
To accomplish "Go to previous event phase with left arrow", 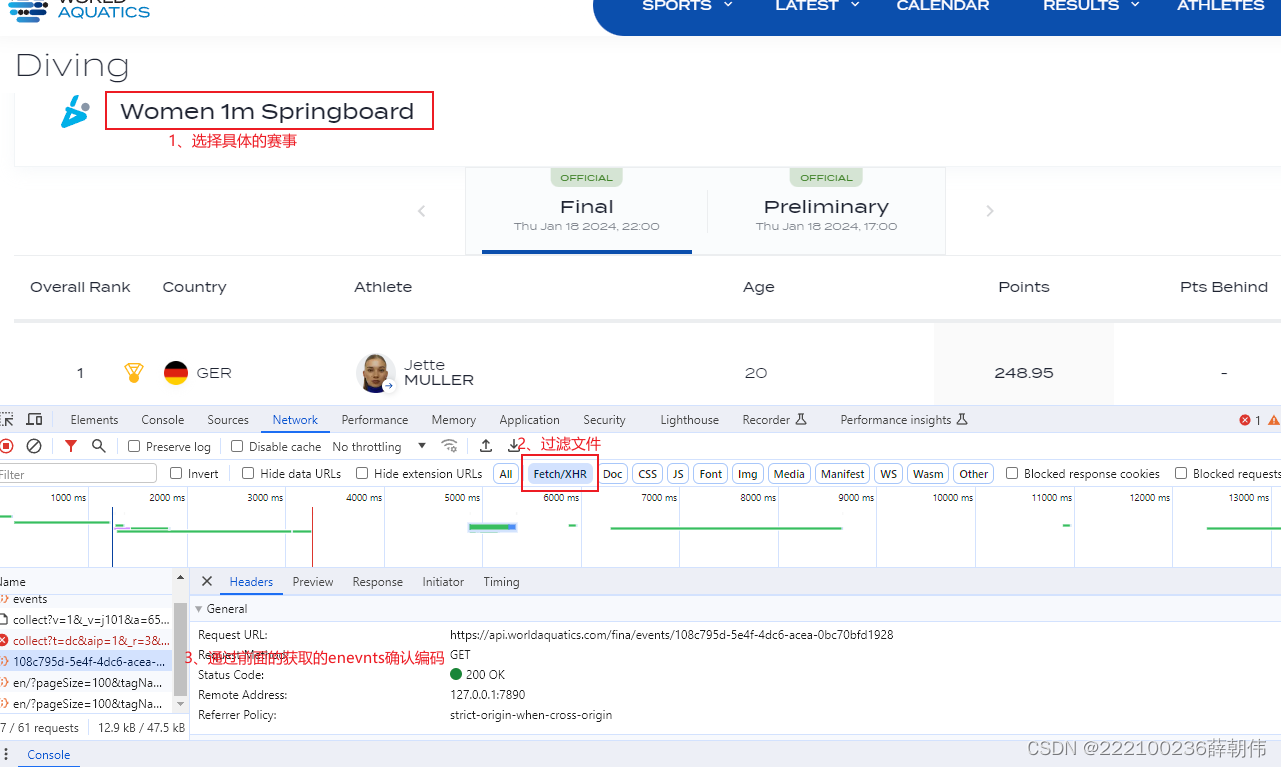I will coord(421,211).
